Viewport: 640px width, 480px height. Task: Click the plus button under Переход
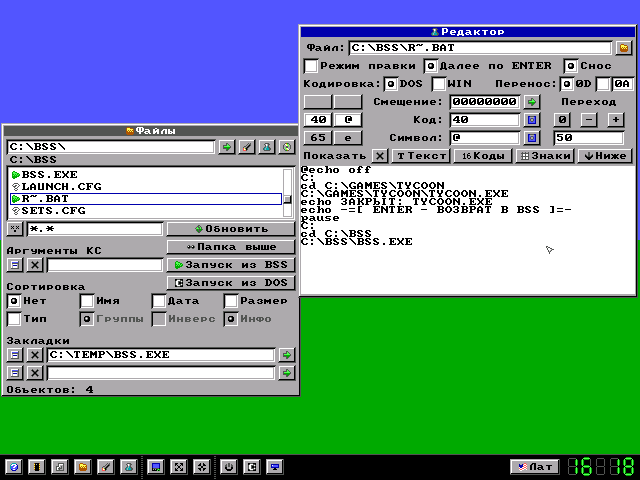pyautogui.click(x=616, y=120)
